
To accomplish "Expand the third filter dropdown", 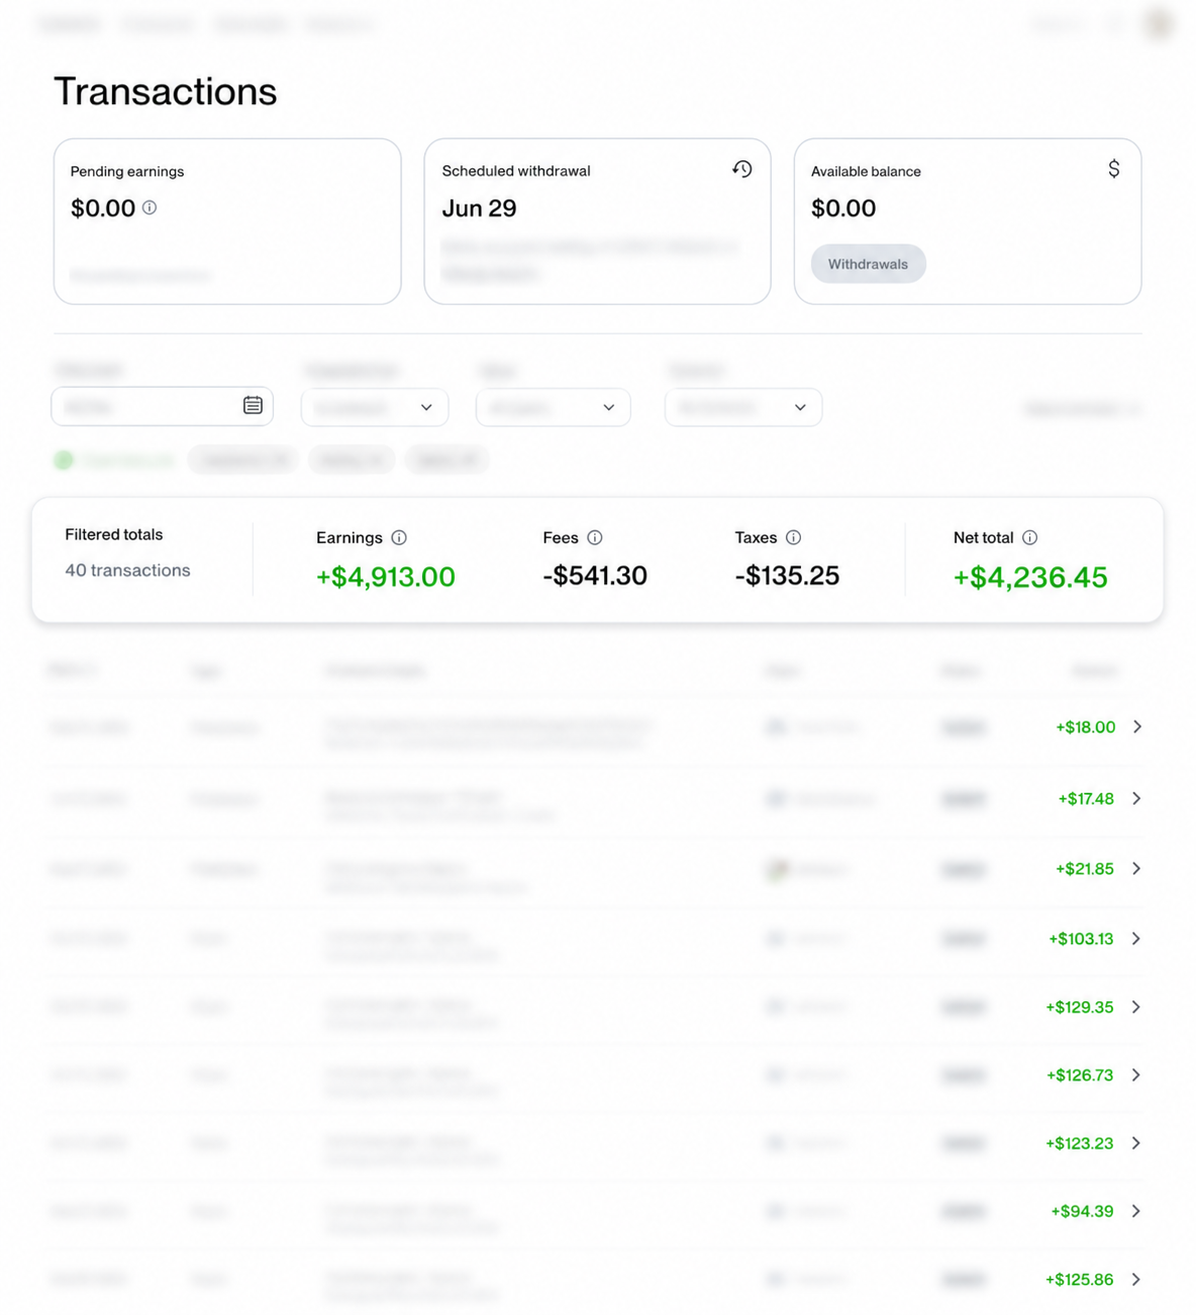I will pos(553,407).
